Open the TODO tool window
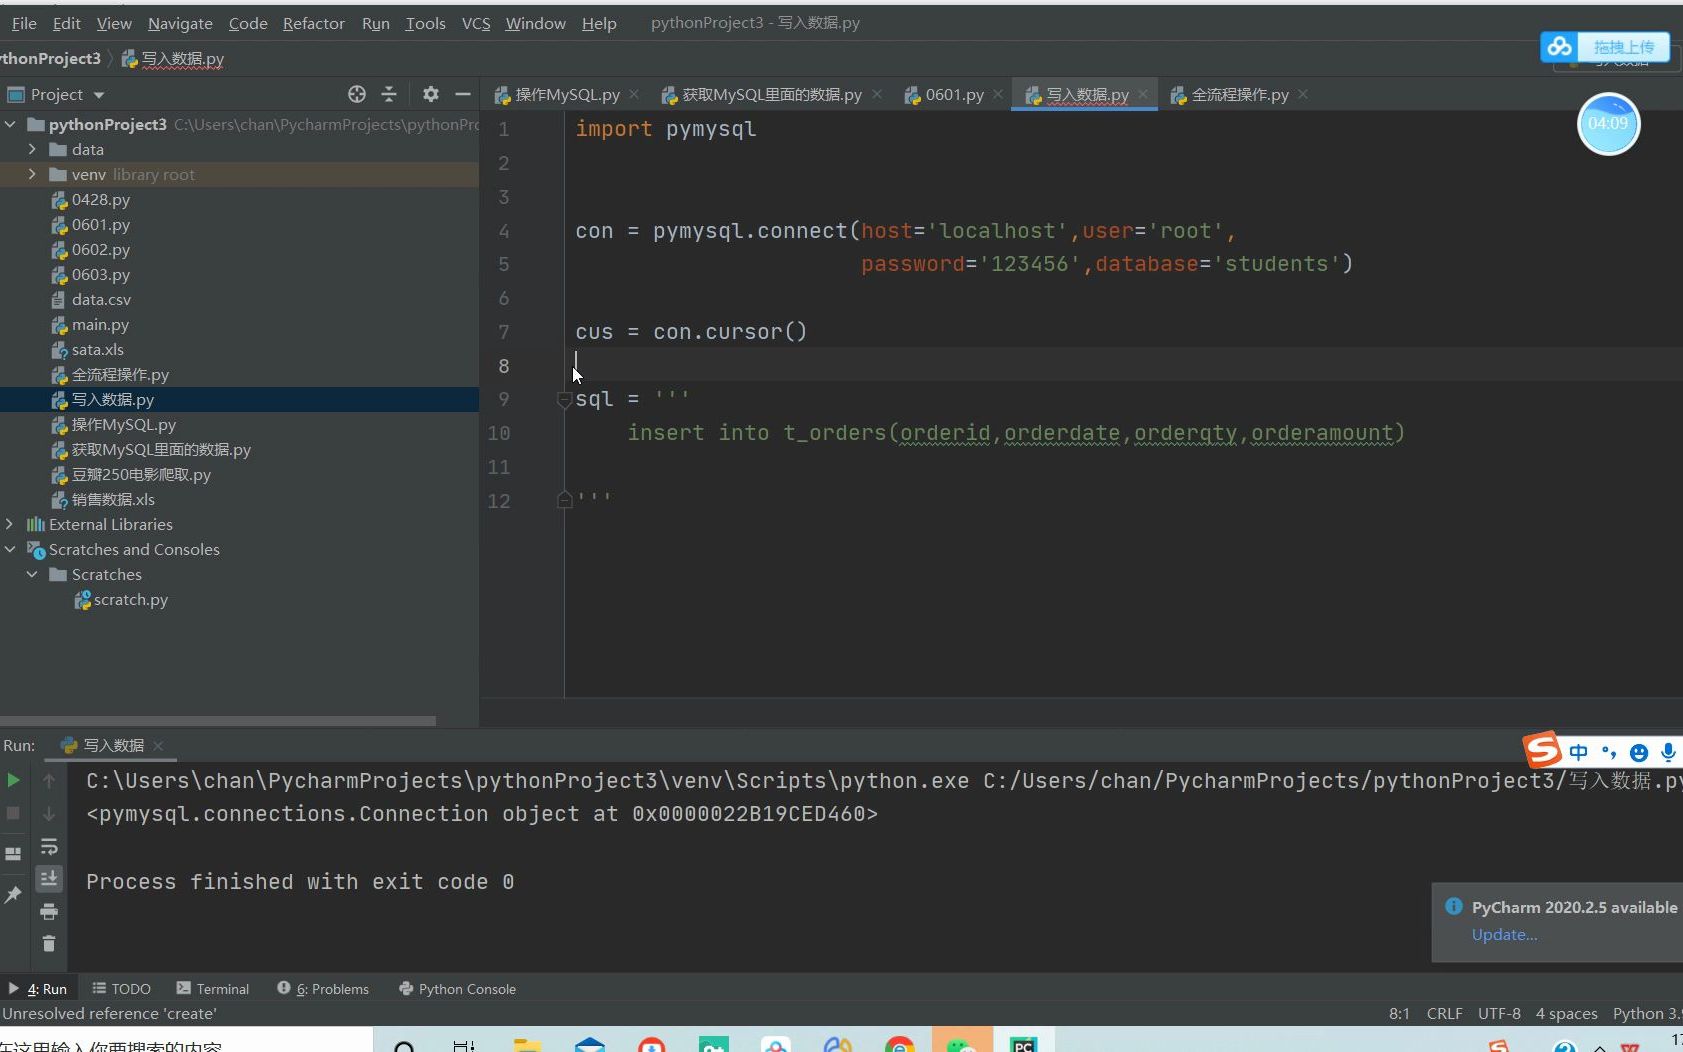The image size is (1683, 1052). (x=121, y=989)
